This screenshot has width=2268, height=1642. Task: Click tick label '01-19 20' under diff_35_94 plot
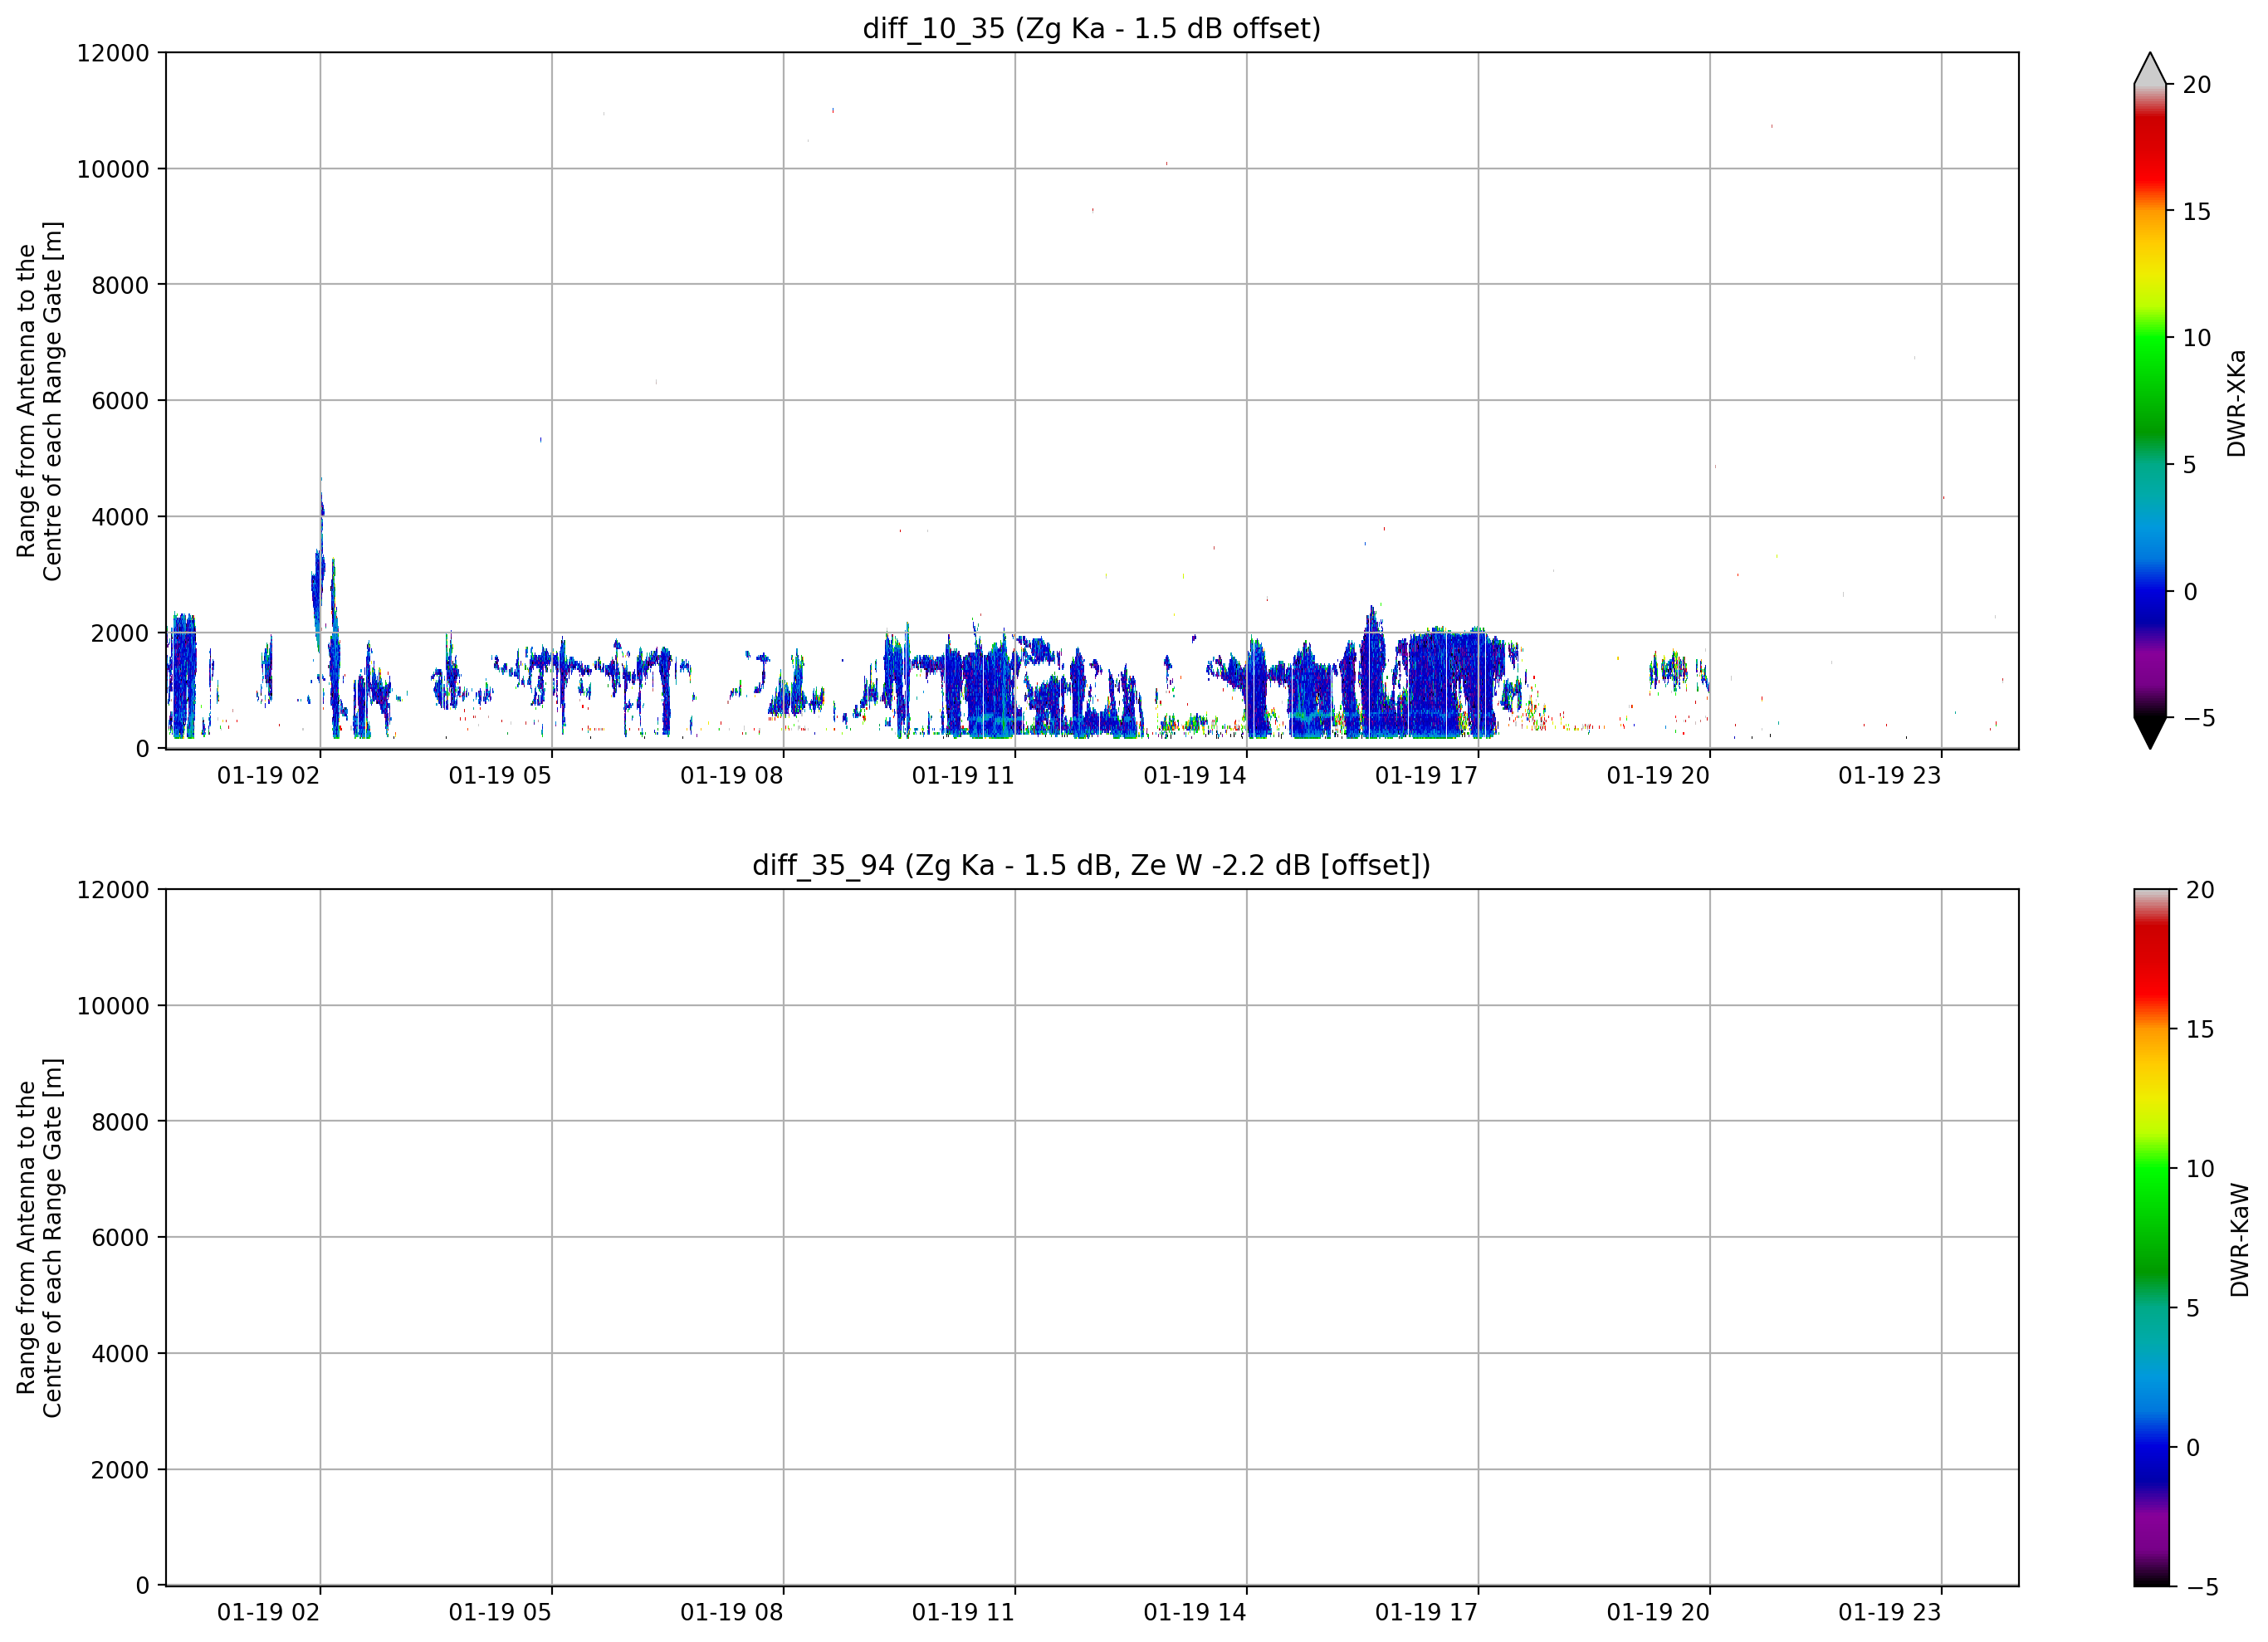tap(1658, 1613)
